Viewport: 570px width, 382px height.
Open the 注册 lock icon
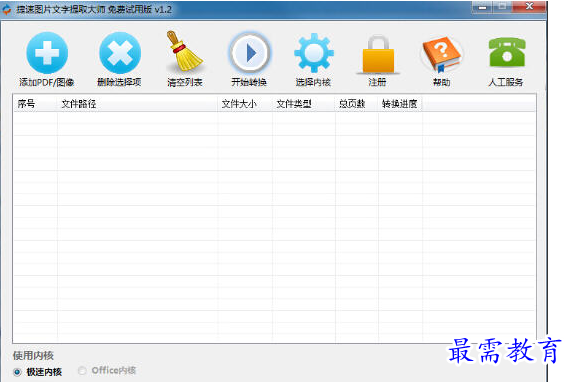coord(378,55)
